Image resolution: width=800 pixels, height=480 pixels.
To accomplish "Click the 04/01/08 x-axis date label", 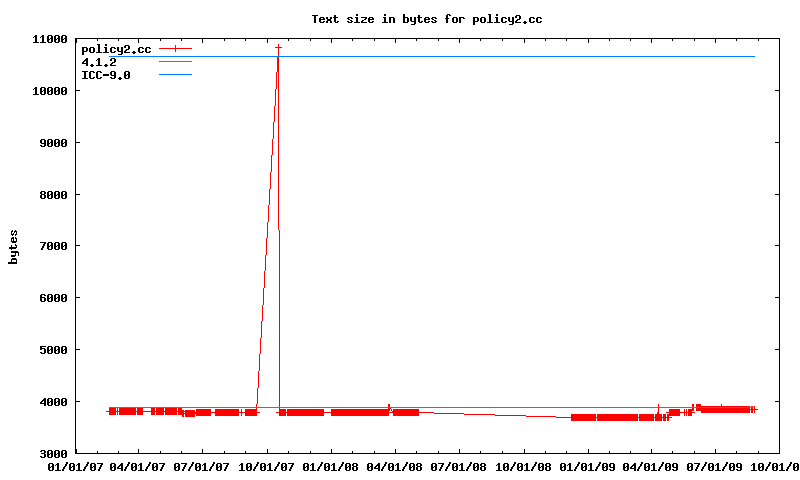I will pos(394,466).
